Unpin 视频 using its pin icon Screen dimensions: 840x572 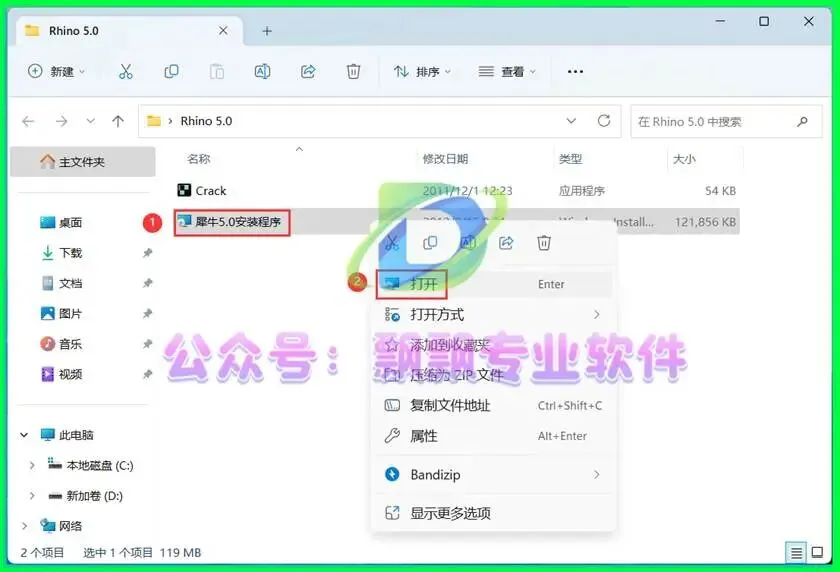point(147,374)
